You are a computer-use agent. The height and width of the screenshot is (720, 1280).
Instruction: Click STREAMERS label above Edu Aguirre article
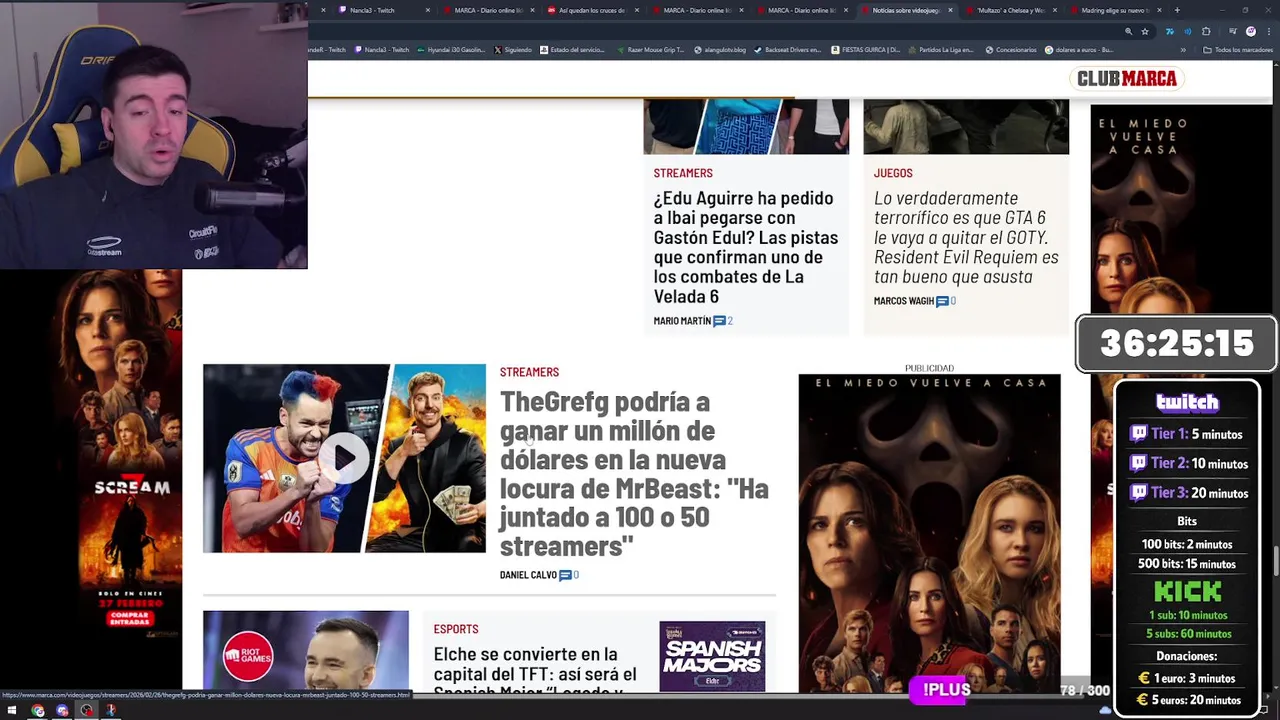coord(683,173)
